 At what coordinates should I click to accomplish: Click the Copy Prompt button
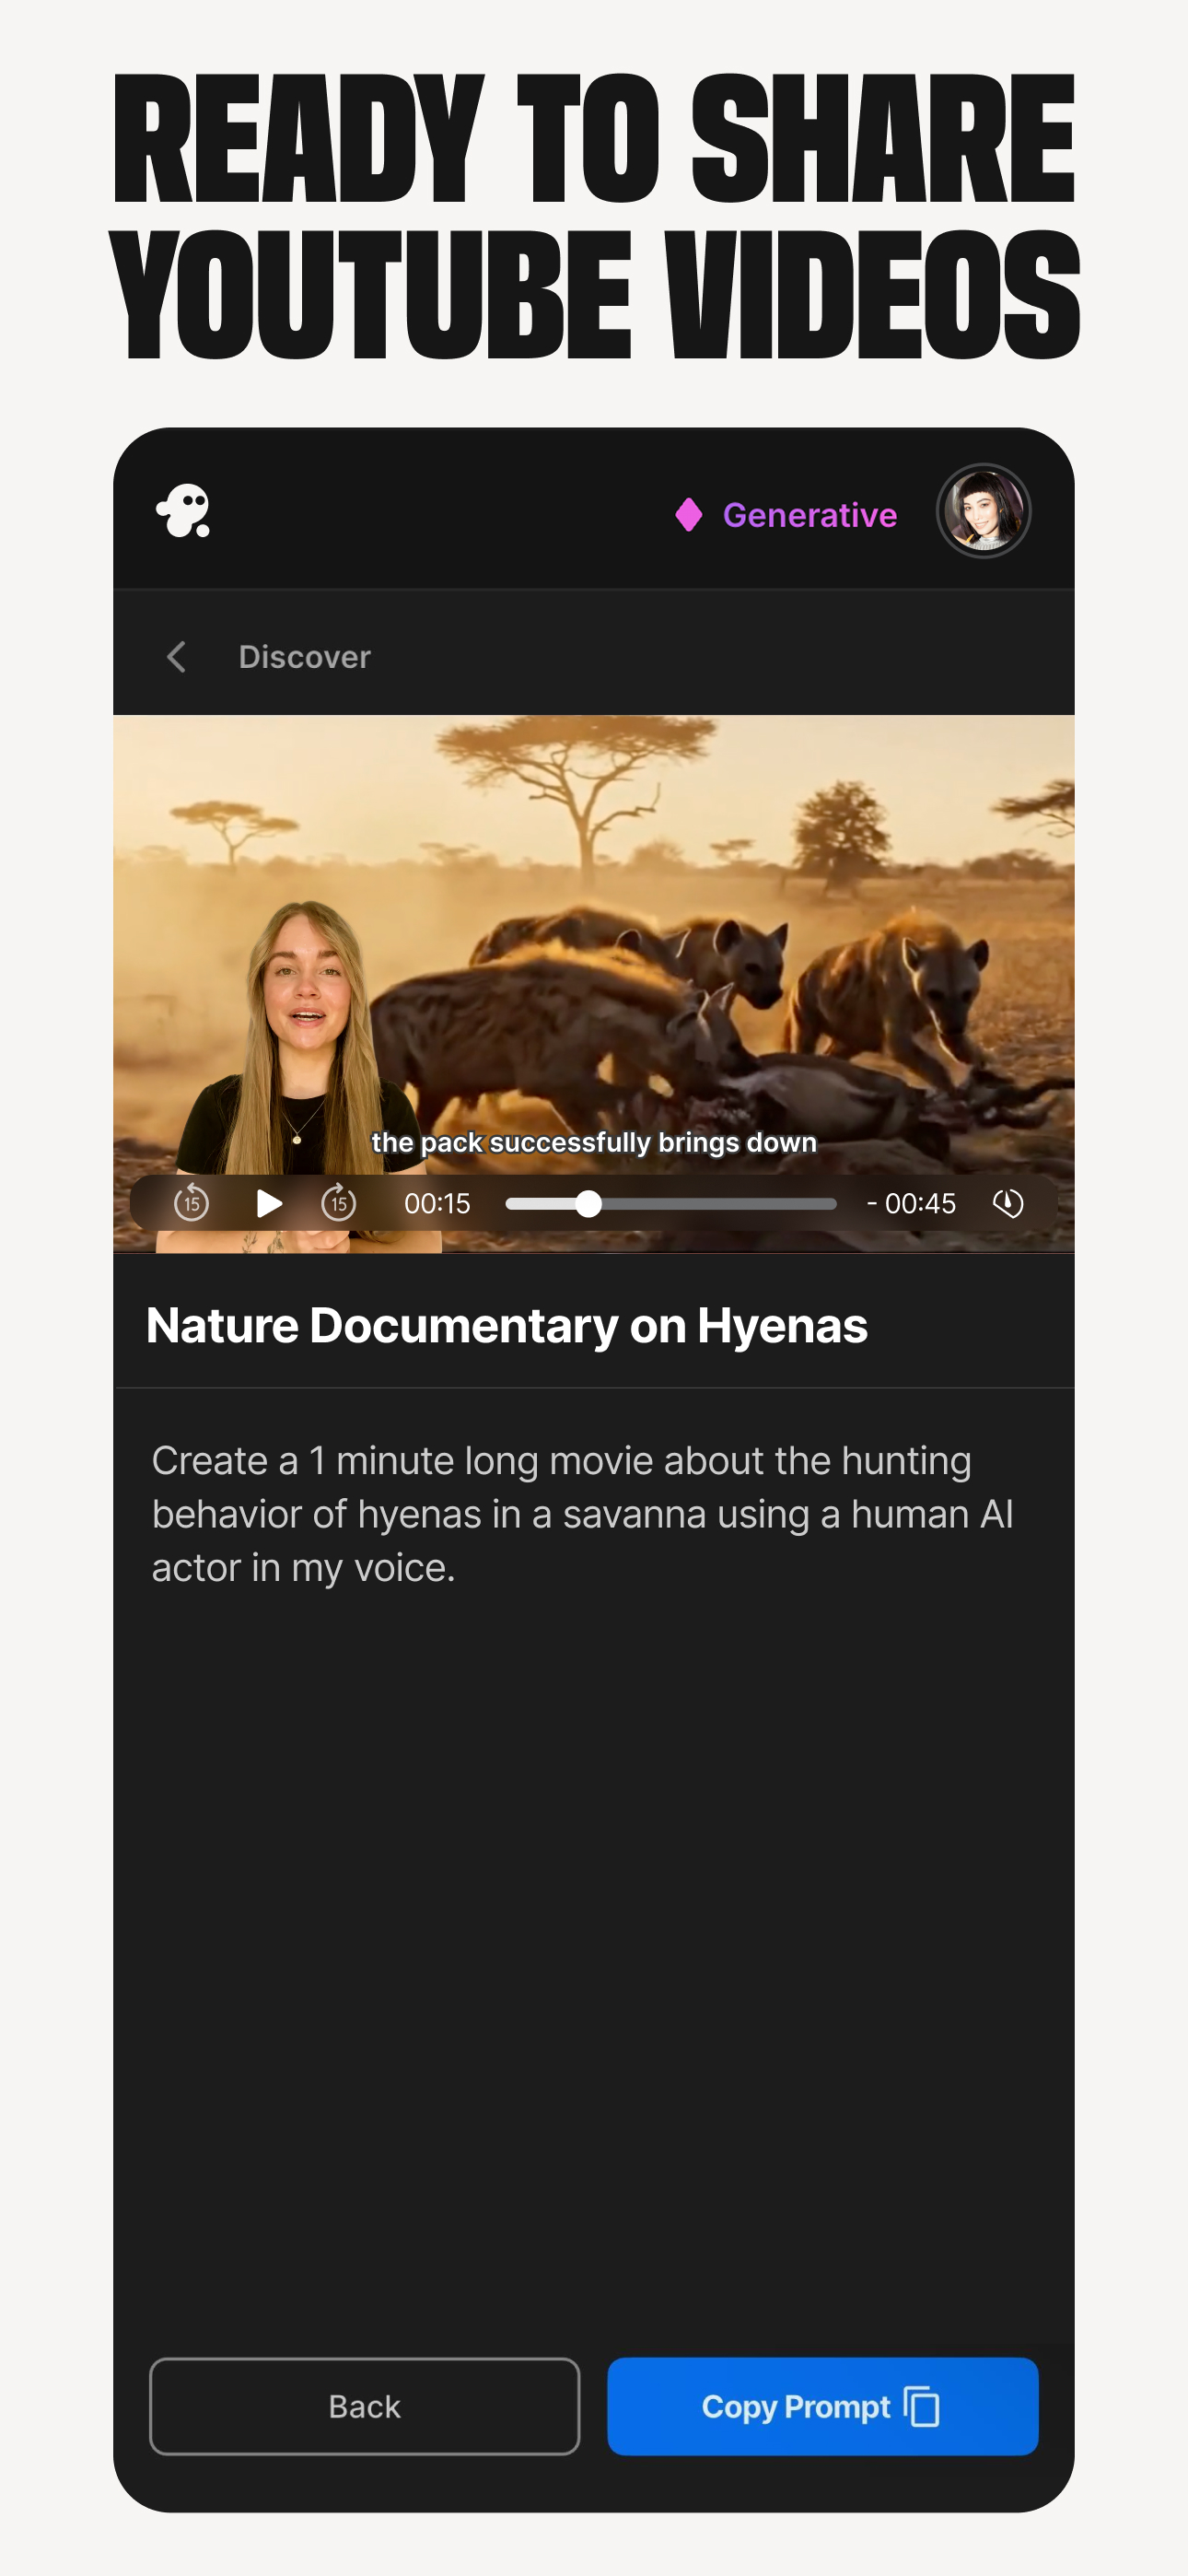[823, 2406]
